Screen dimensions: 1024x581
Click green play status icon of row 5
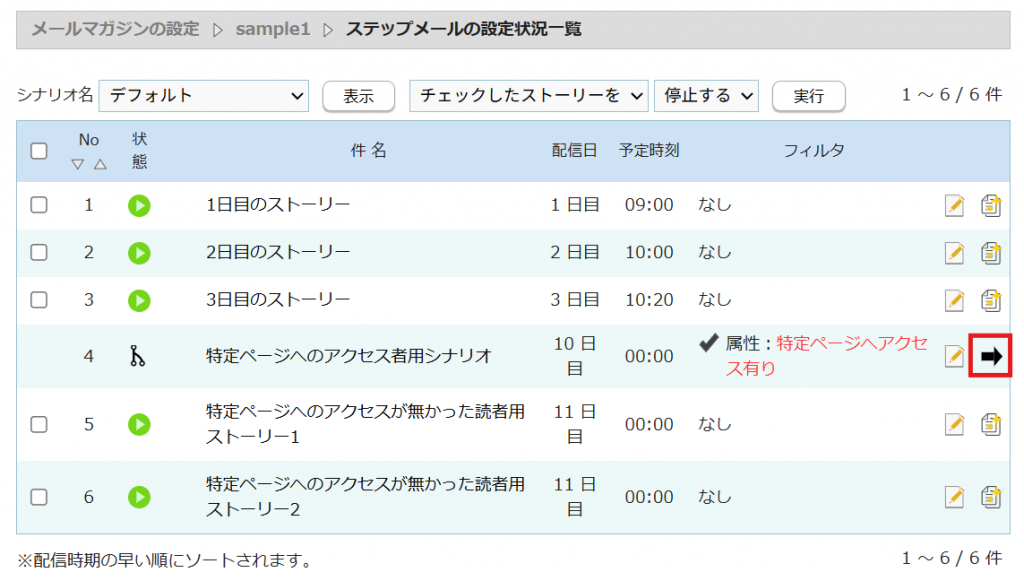click(139, 424)
